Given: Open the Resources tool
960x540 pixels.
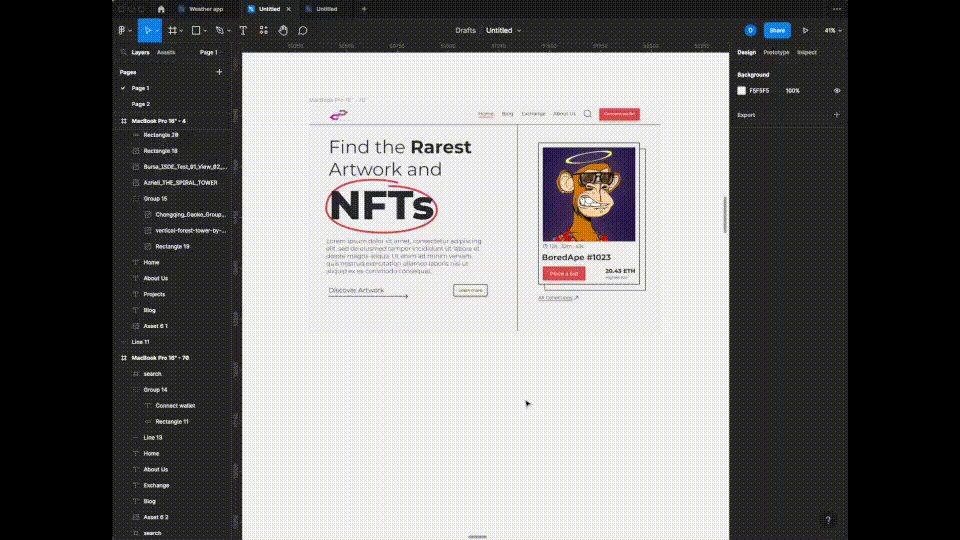Looking at the screenshot, I should [x=263, y=31].
